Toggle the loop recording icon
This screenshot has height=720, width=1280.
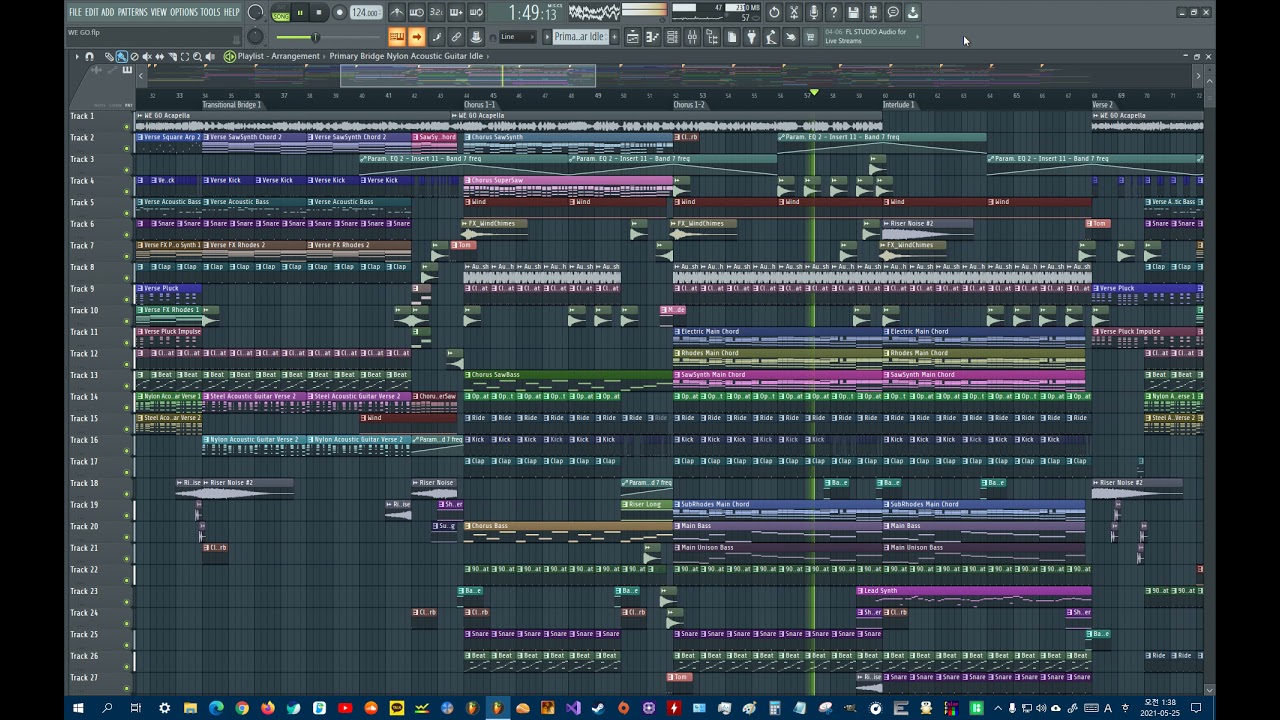click(475, 13)
